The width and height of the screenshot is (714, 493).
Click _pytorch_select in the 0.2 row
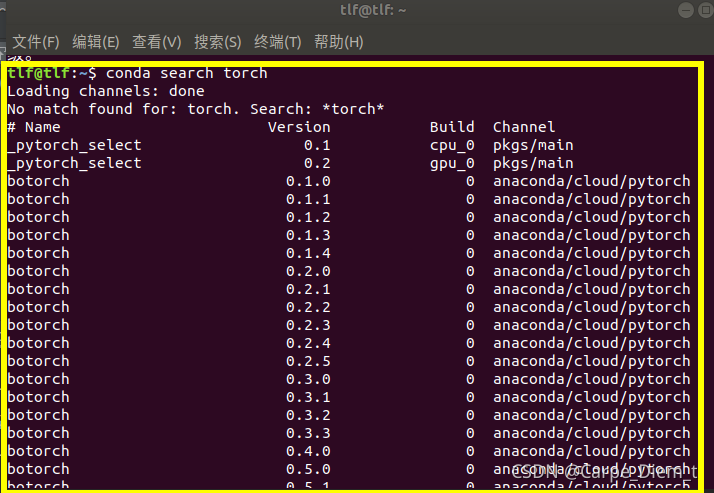click(74, 163)
